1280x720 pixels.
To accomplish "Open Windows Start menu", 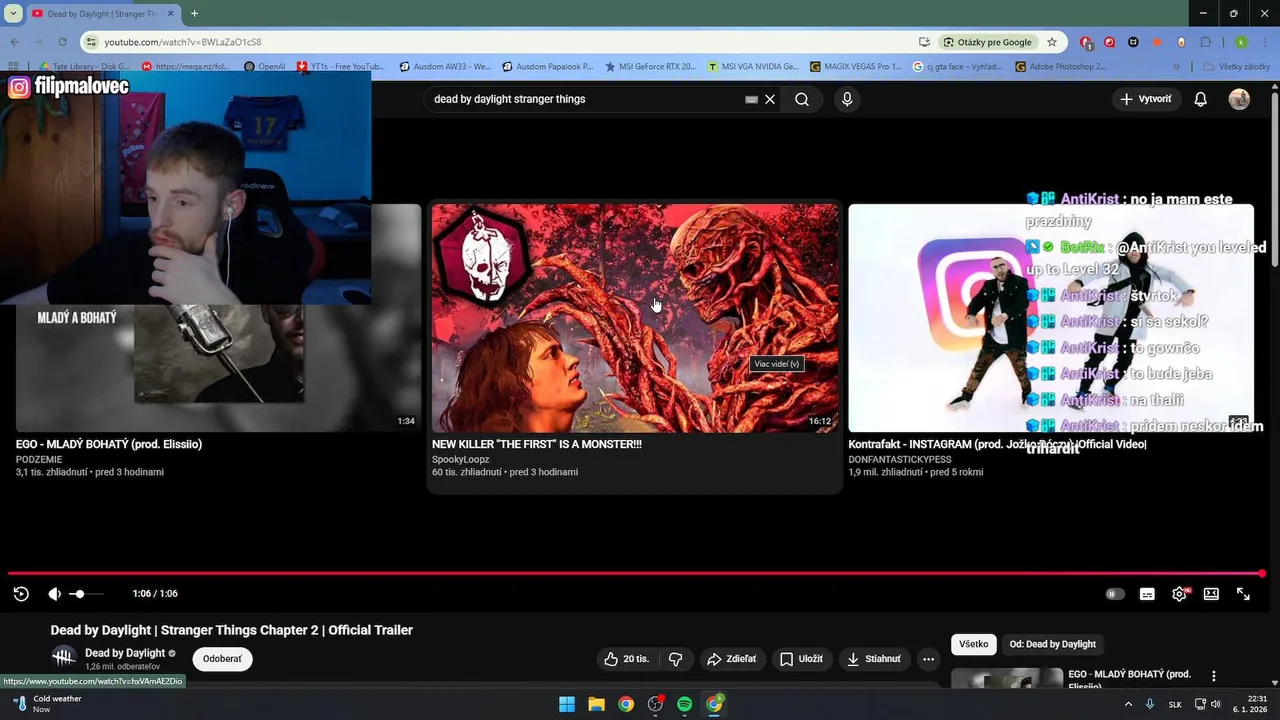I will 567,704.
